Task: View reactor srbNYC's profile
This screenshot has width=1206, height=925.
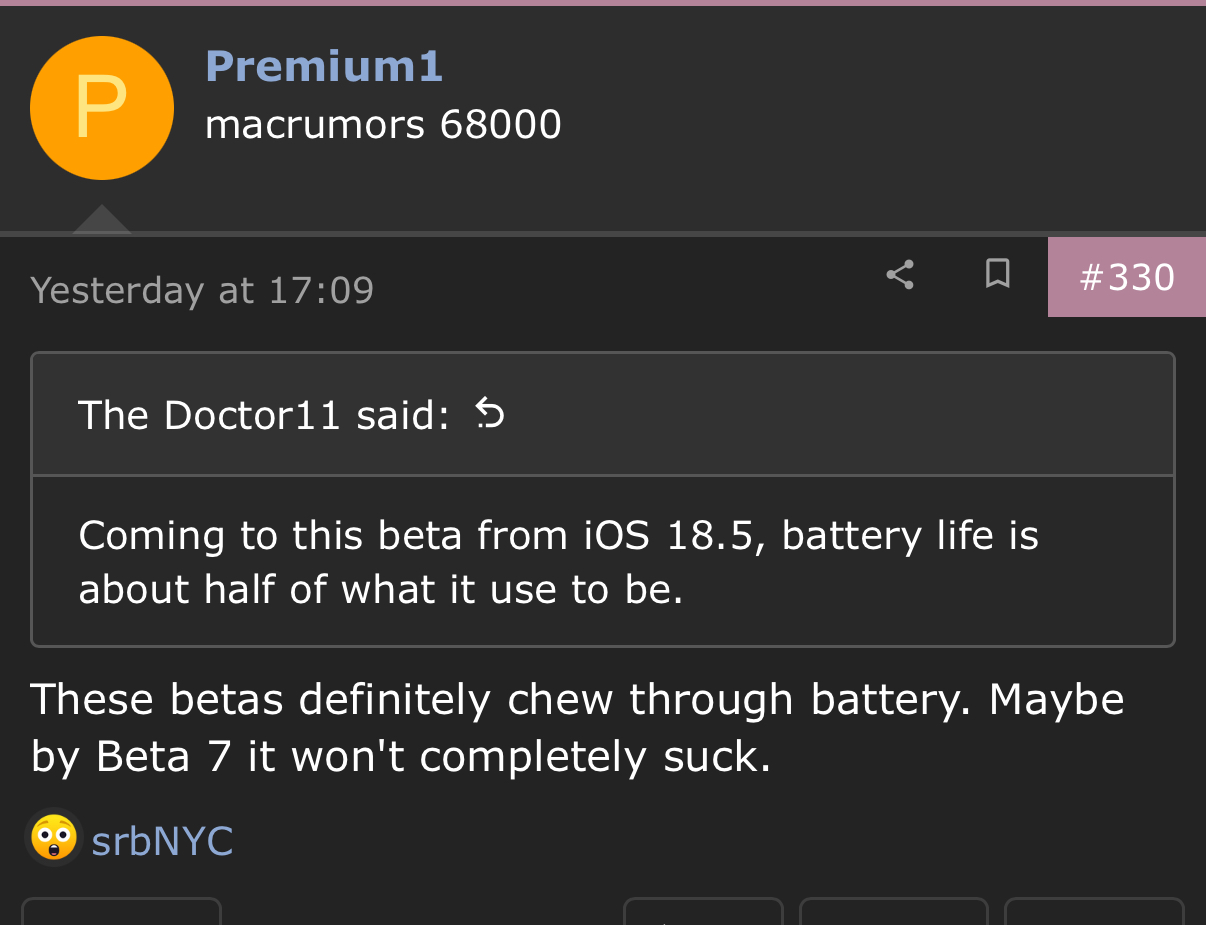Action: [x=162, y=841]
